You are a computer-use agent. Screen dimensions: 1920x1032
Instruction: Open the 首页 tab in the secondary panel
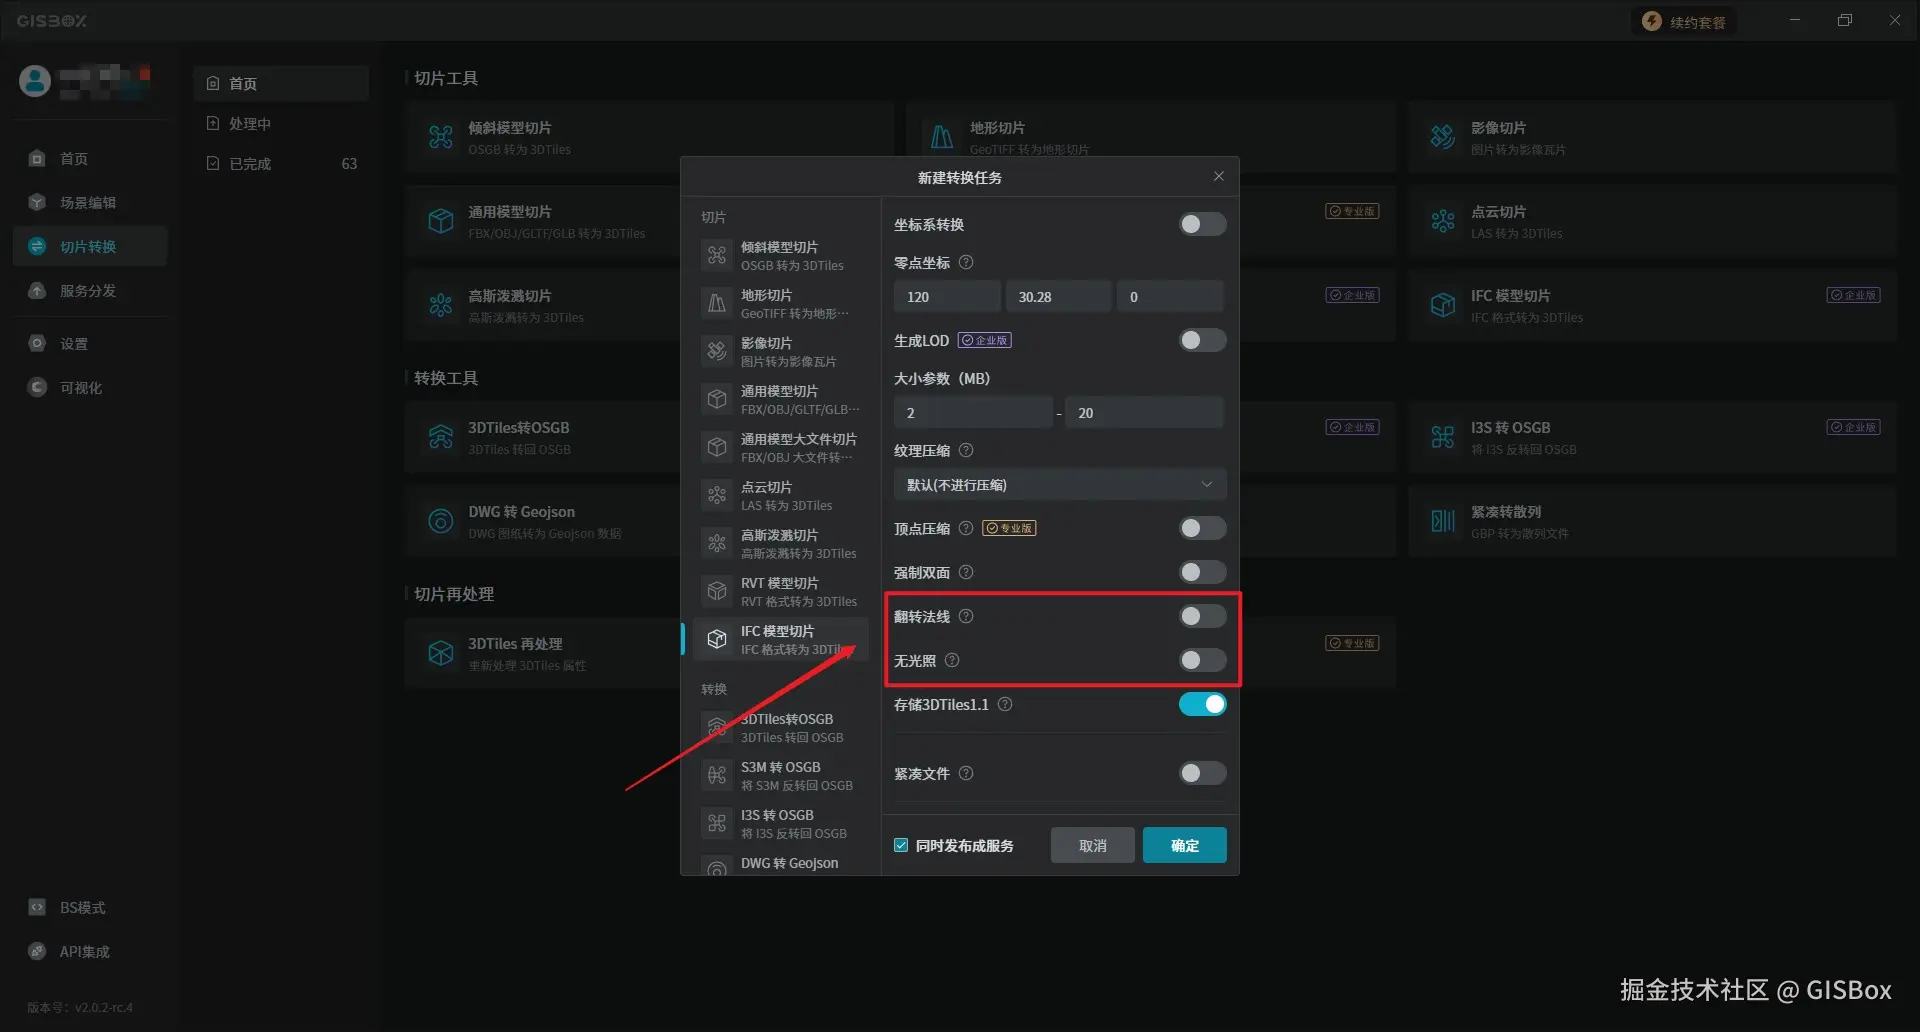281,84
